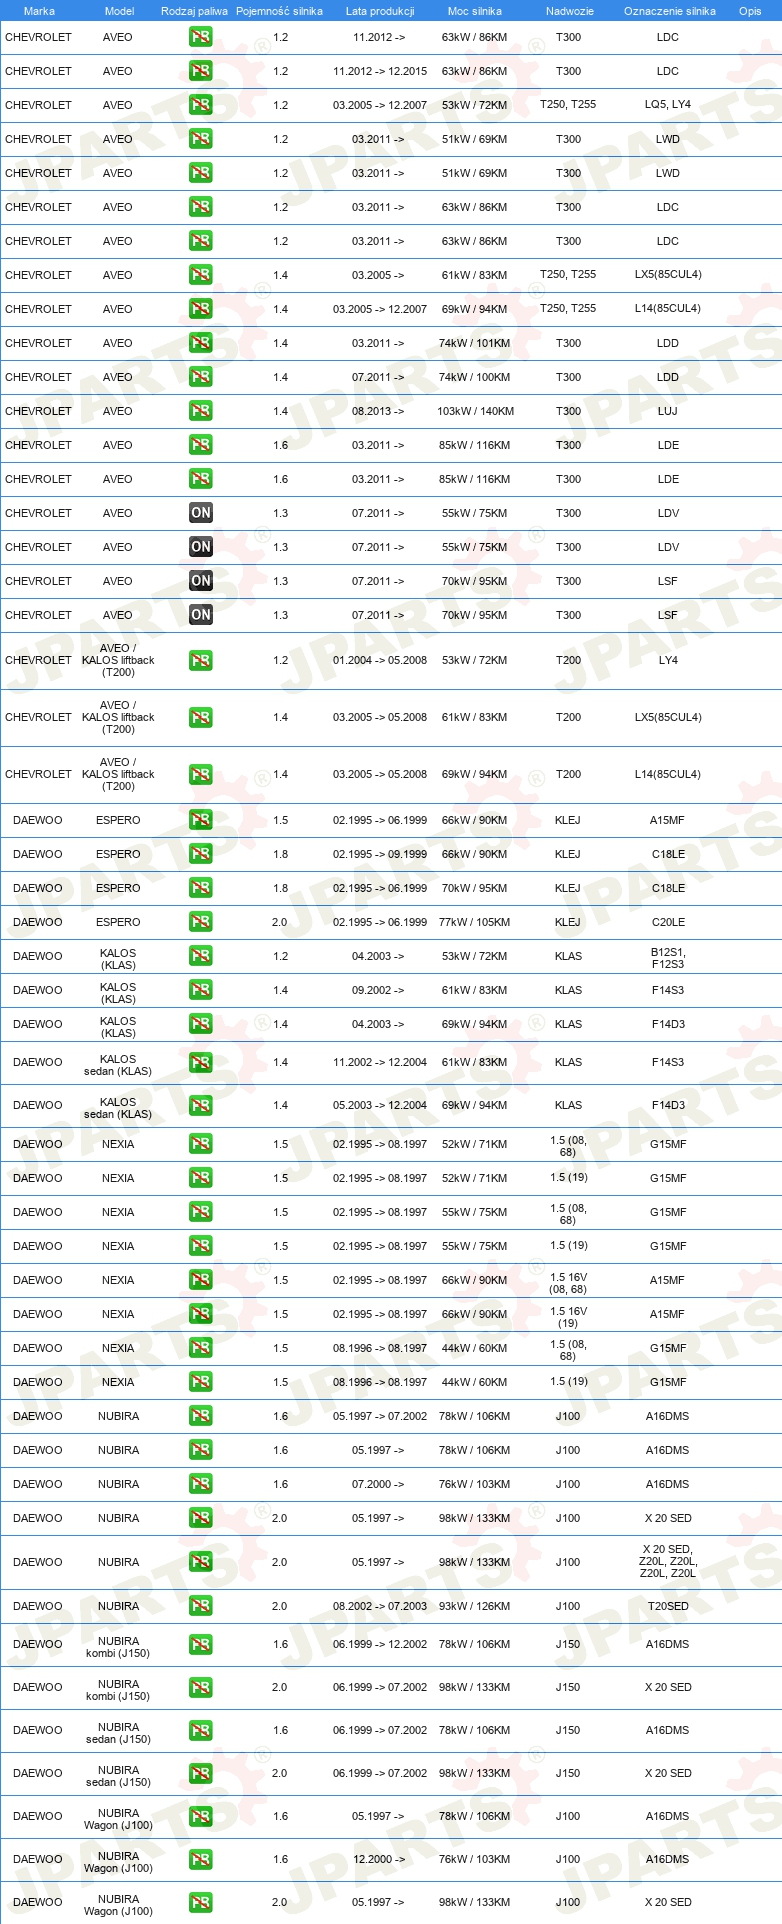This screenshot has height=1924, width=782.
Task: Click the Opis column header
Action: click(x=750, y=11)
